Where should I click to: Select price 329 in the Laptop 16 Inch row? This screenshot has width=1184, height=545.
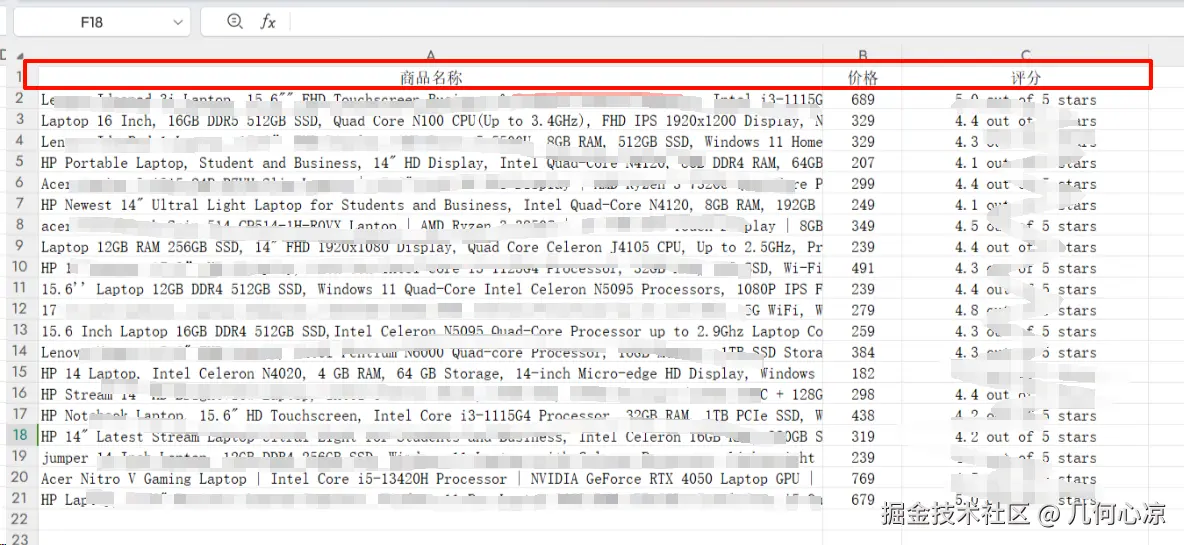[862, 121]
